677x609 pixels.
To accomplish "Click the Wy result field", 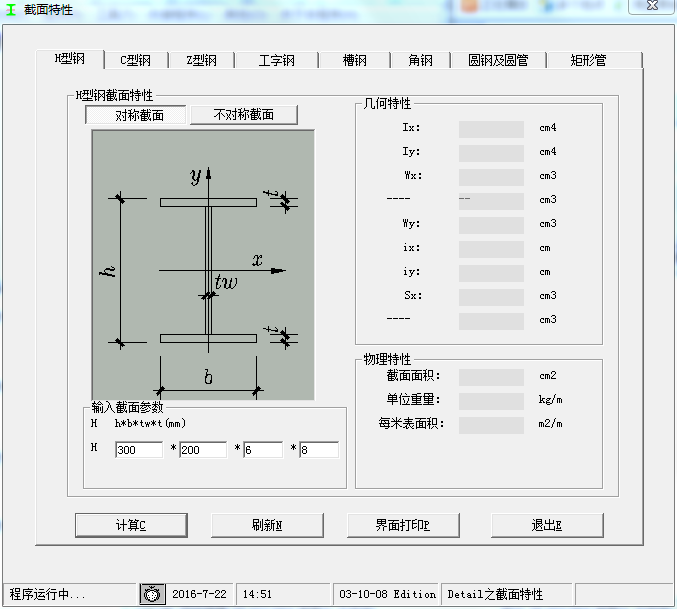I will [491, 225].
